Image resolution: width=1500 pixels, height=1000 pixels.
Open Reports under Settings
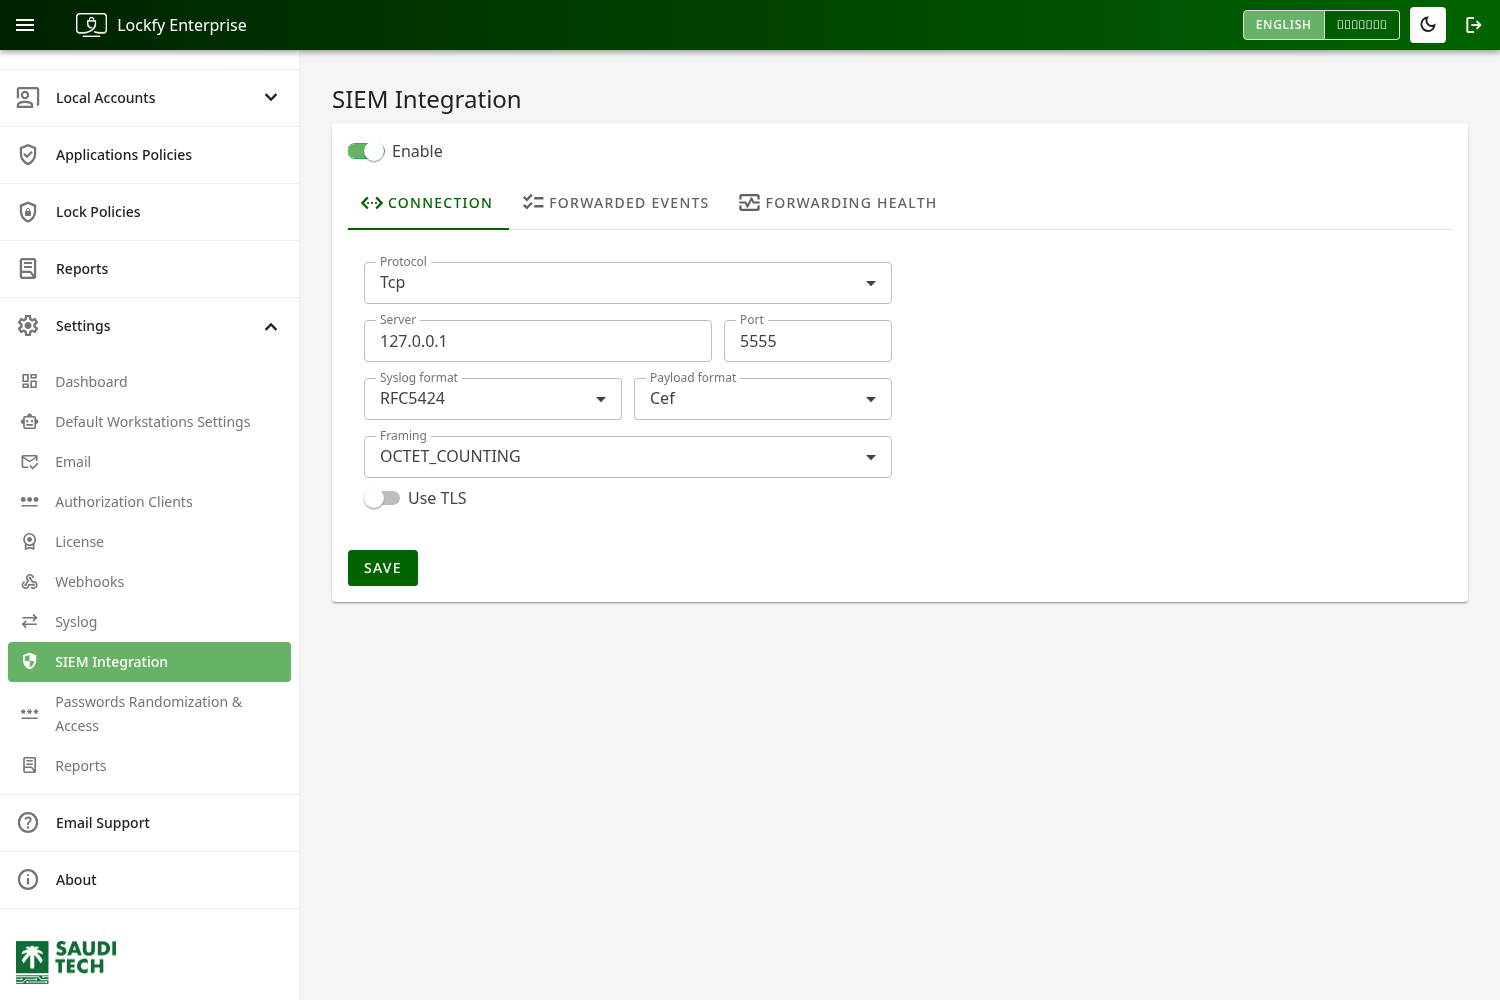tap(149, 766)
